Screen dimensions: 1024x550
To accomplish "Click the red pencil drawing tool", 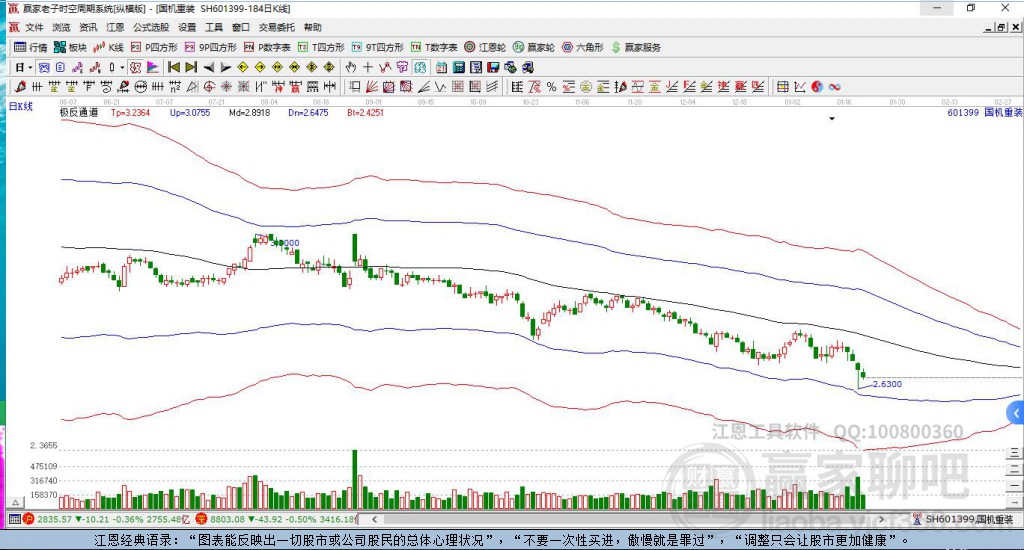I will click(20, 87).
